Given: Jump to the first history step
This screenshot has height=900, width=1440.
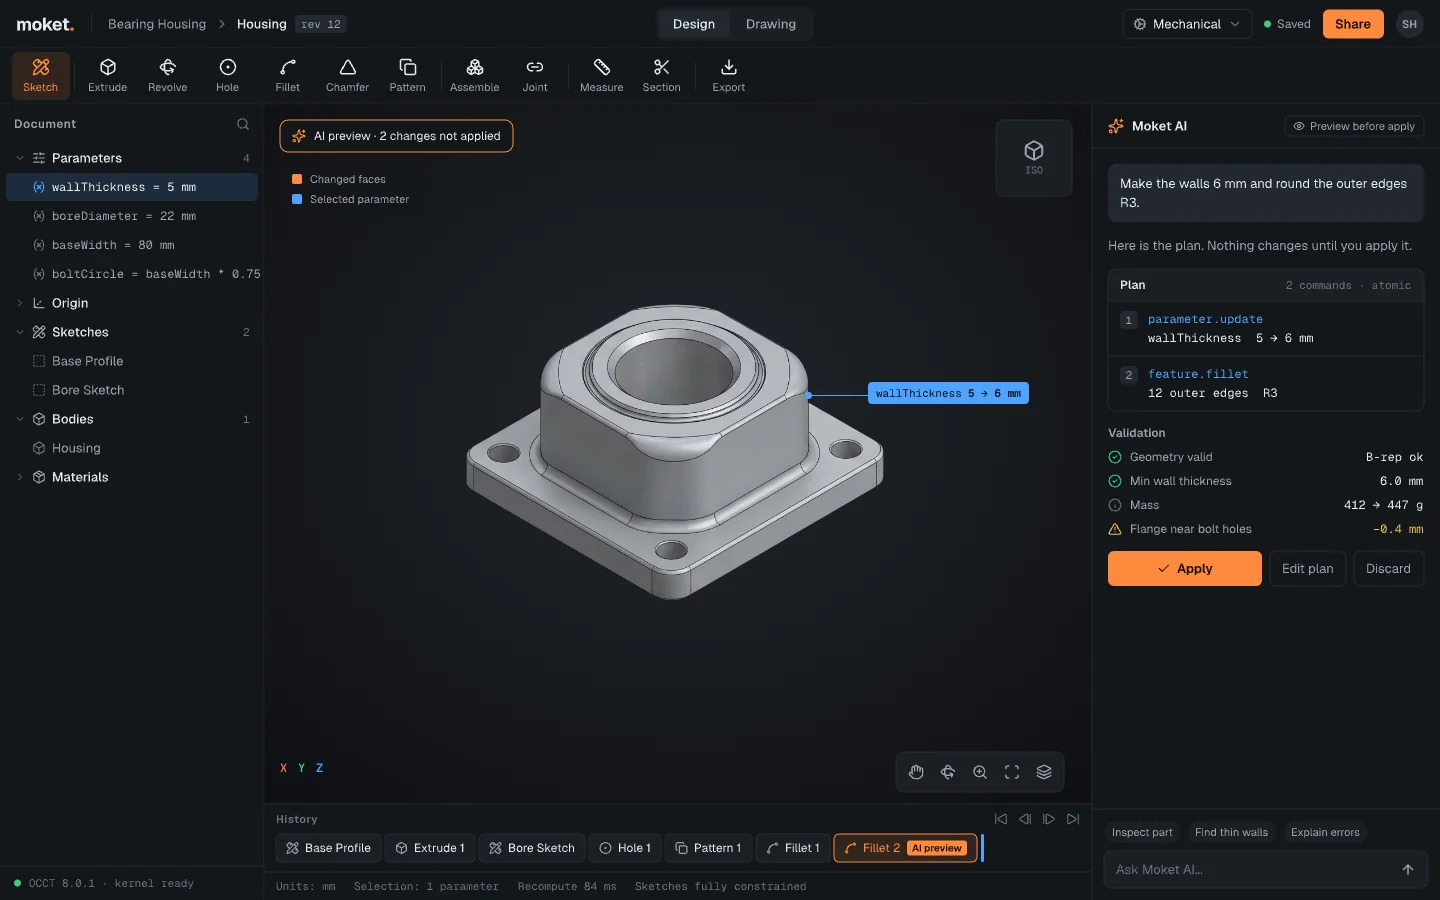Looking at the screenshot, I should pos(1001,819).
